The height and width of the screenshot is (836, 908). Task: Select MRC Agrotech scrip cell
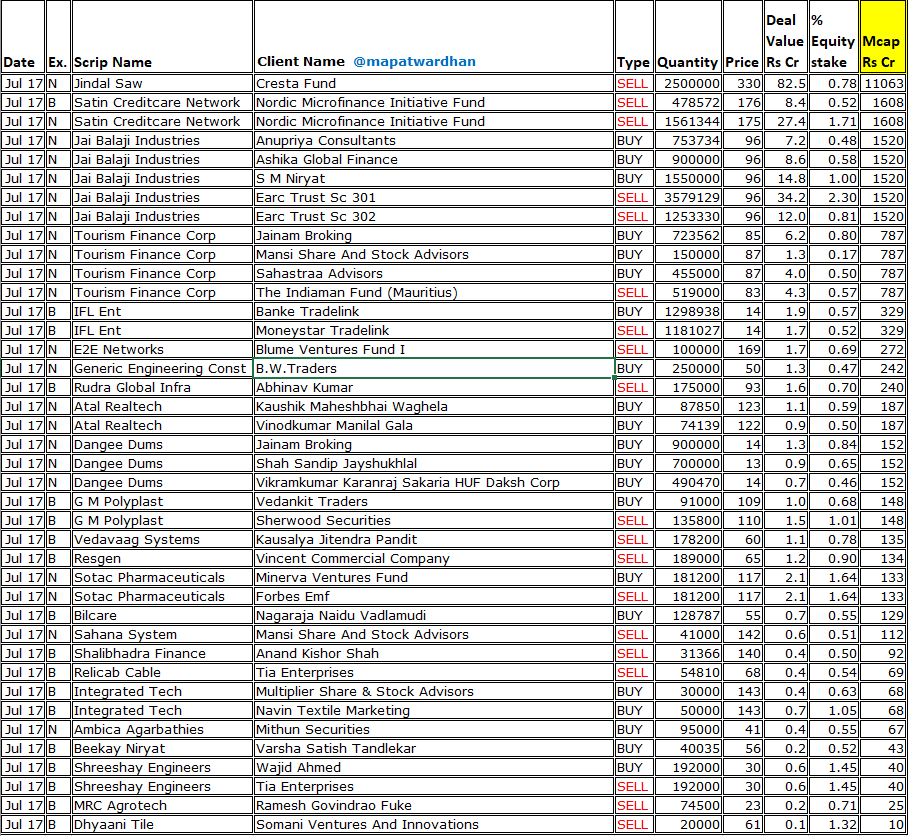(x=162, y=805)
